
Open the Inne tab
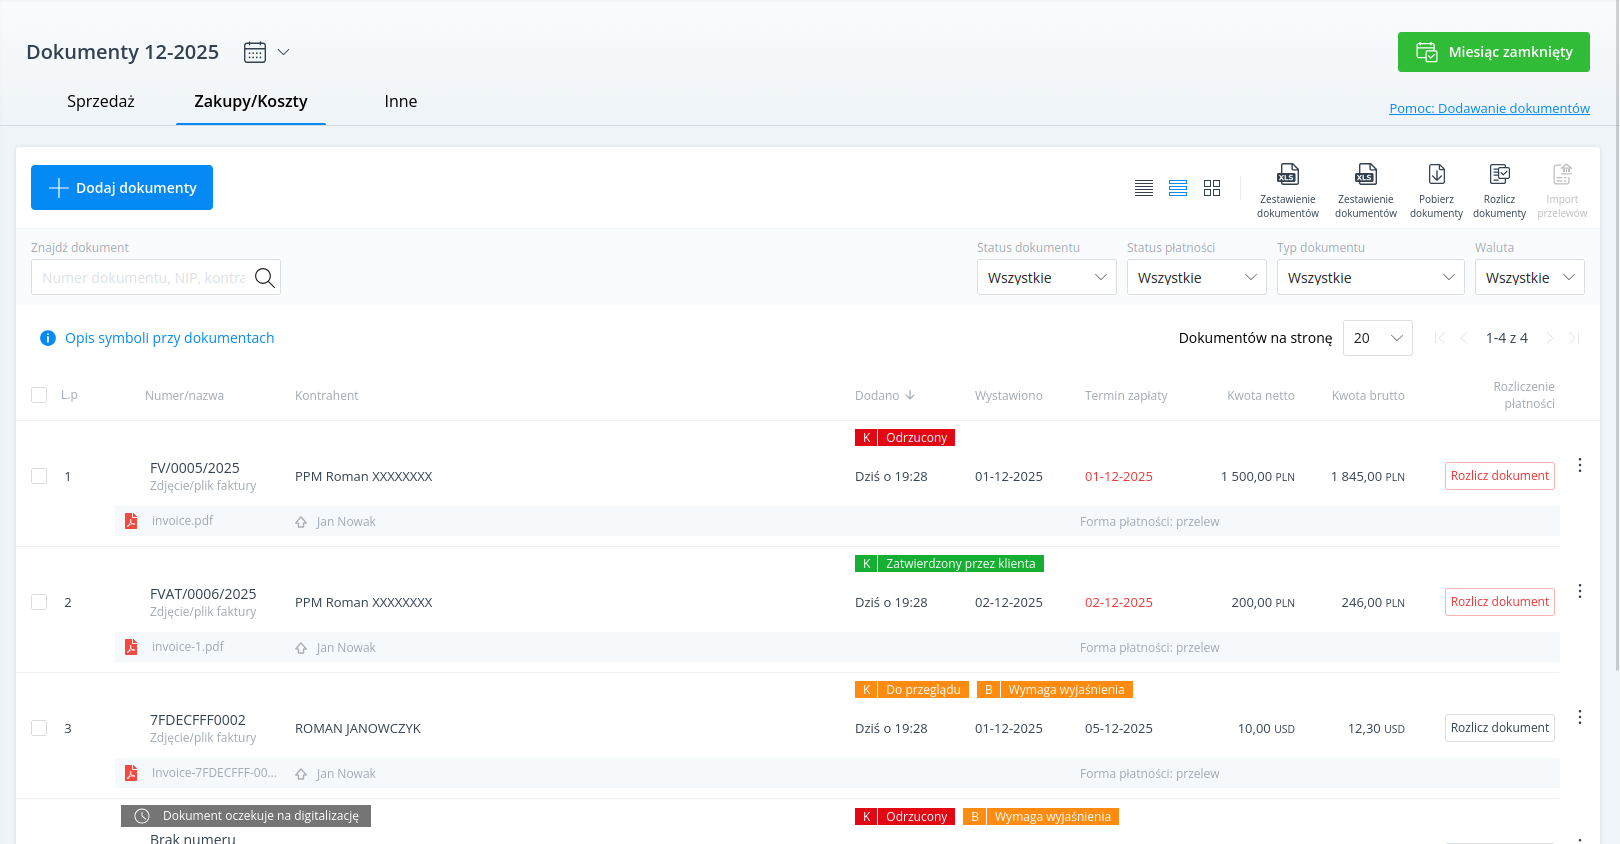point(400,101)
